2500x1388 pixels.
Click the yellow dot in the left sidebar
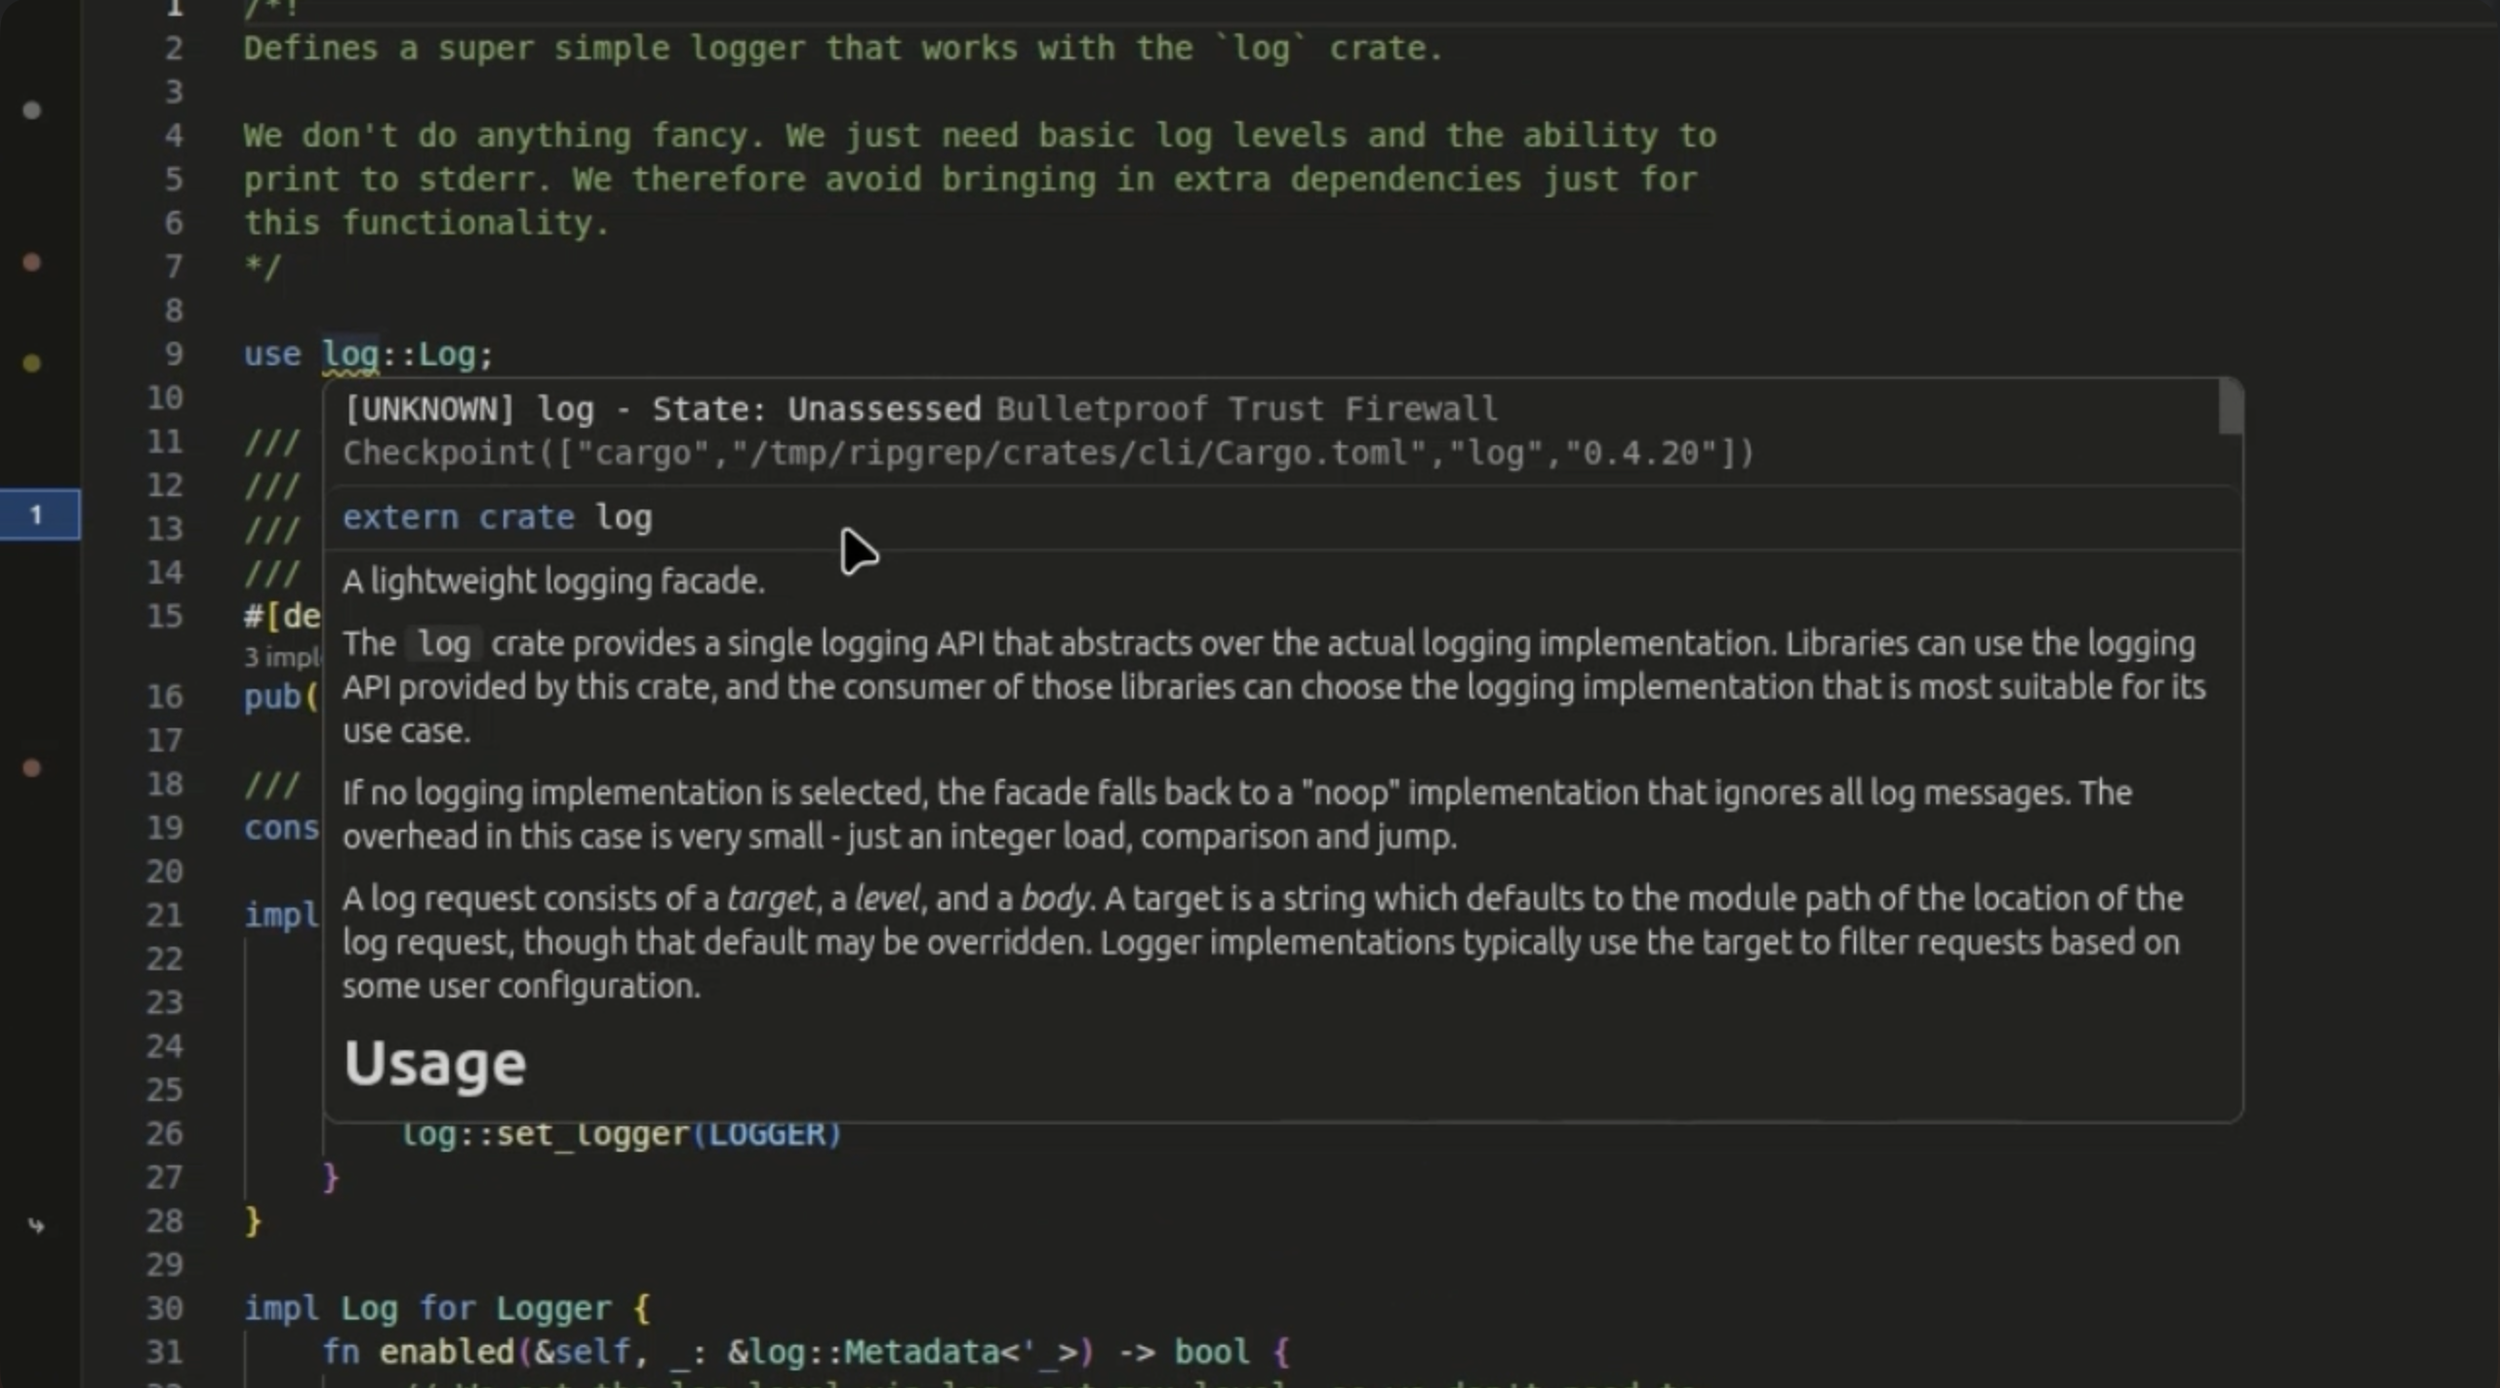32,363
